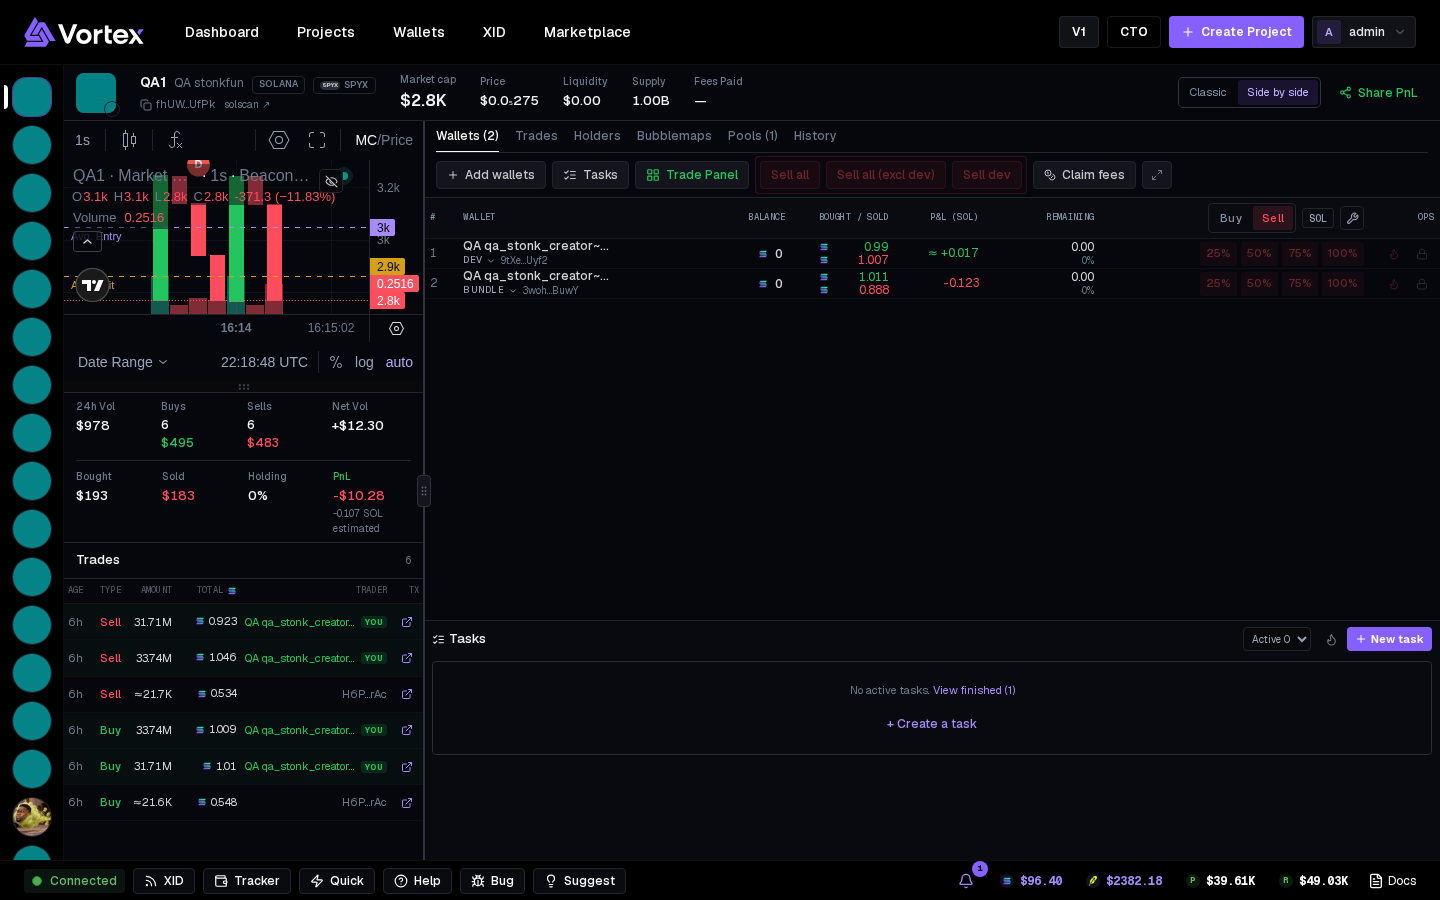1440x900 pixels.
Task: Open the History tab
Action: pyautogui.click(x=815, y=136)
